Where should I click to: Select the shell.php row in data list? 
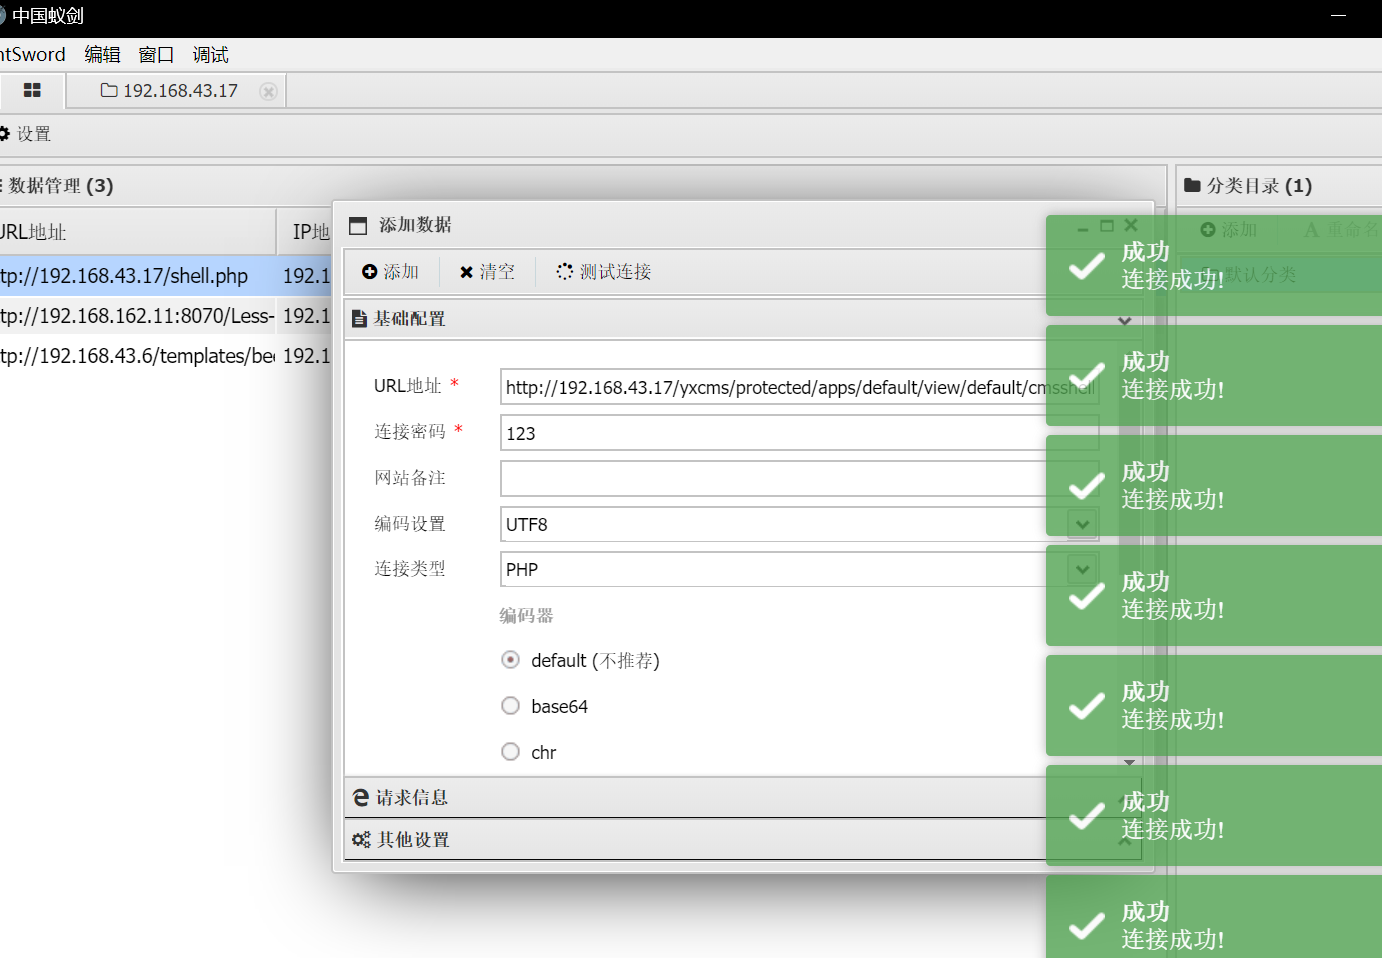tap(165, 276)
